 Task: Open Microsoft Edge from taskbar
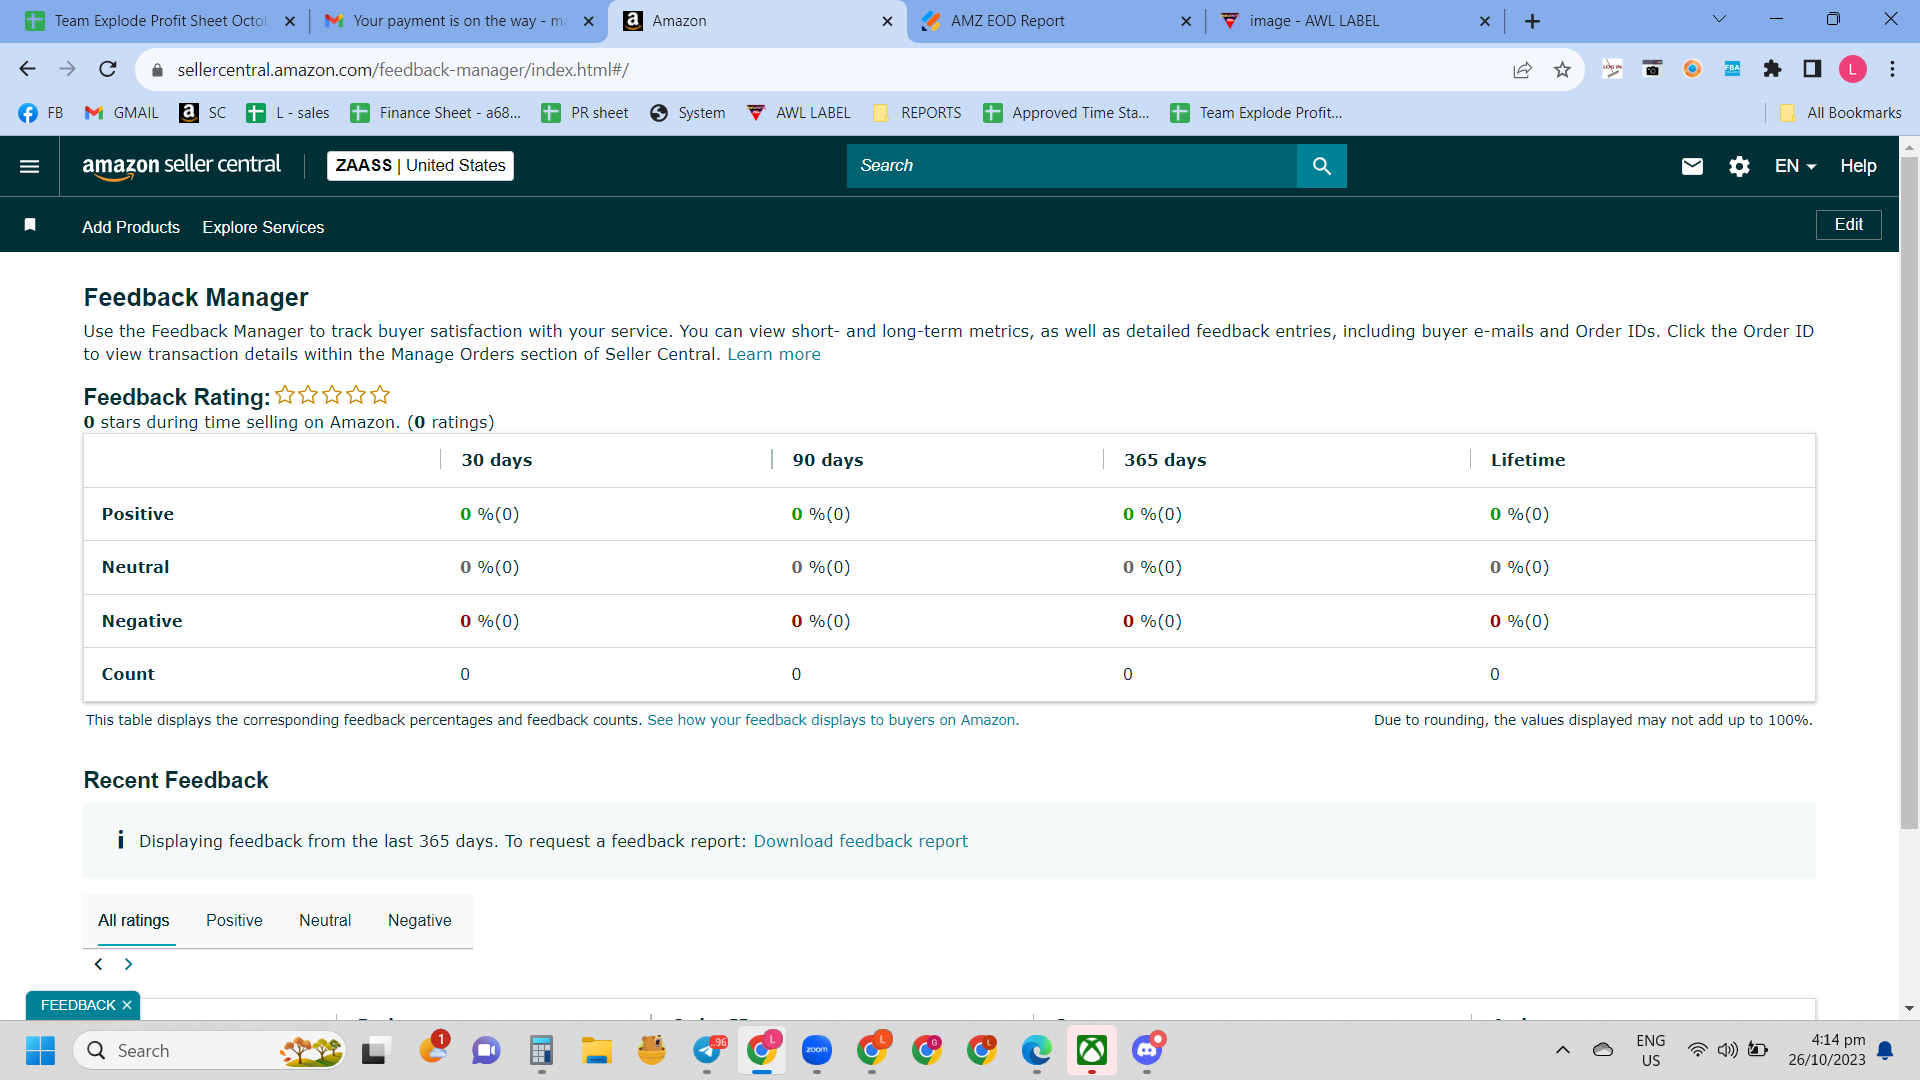point(1036,1051)
